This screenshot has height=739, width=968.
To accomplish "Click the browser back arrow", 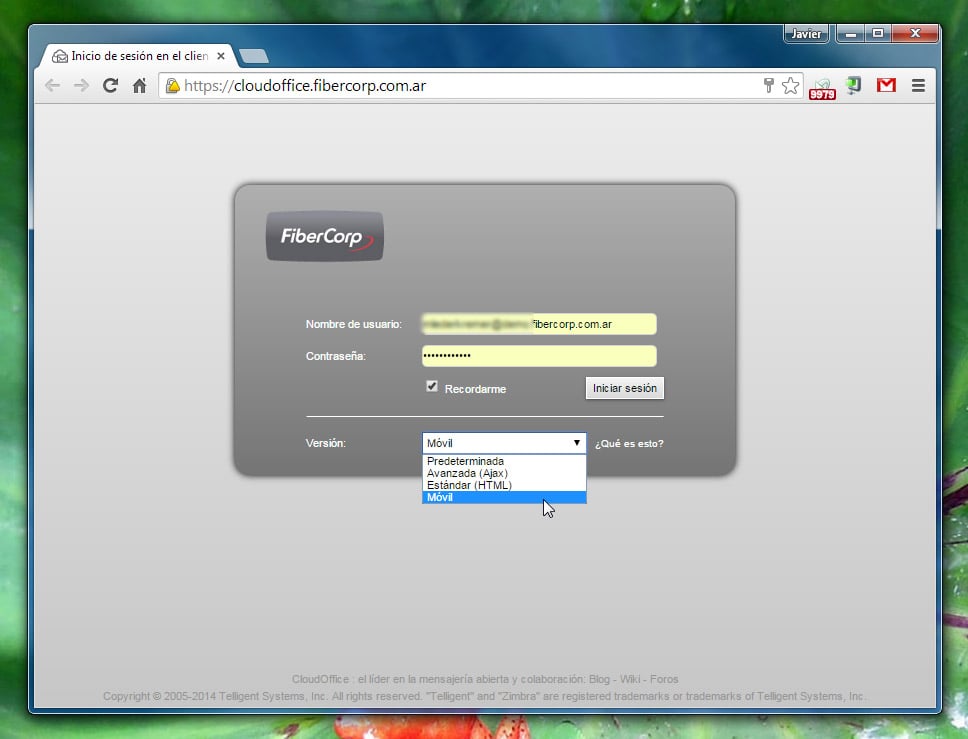I will tap(52, 86).
